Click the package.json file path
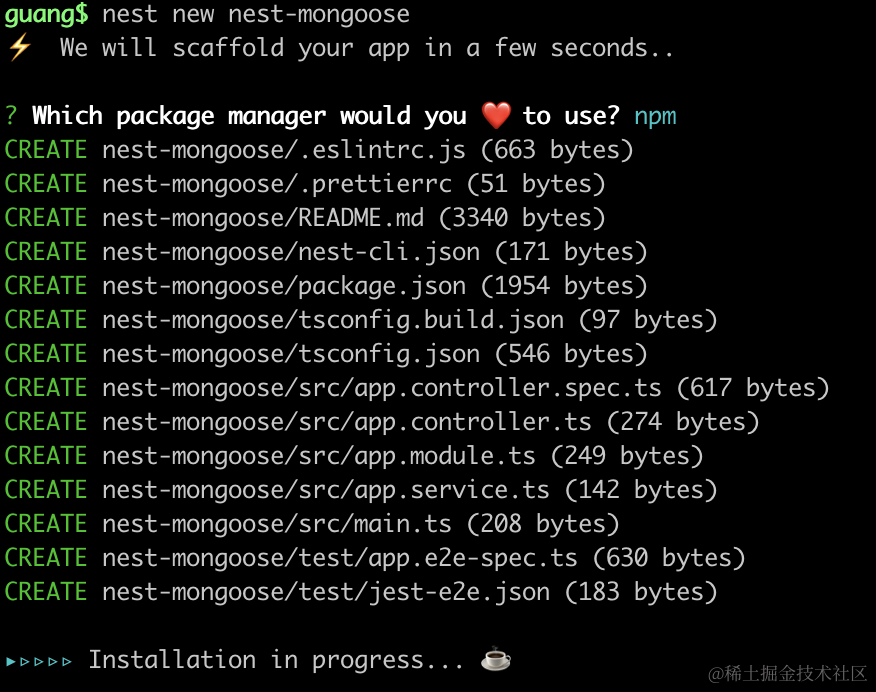This screenshot has height=692, width=876. pos(284,286)
